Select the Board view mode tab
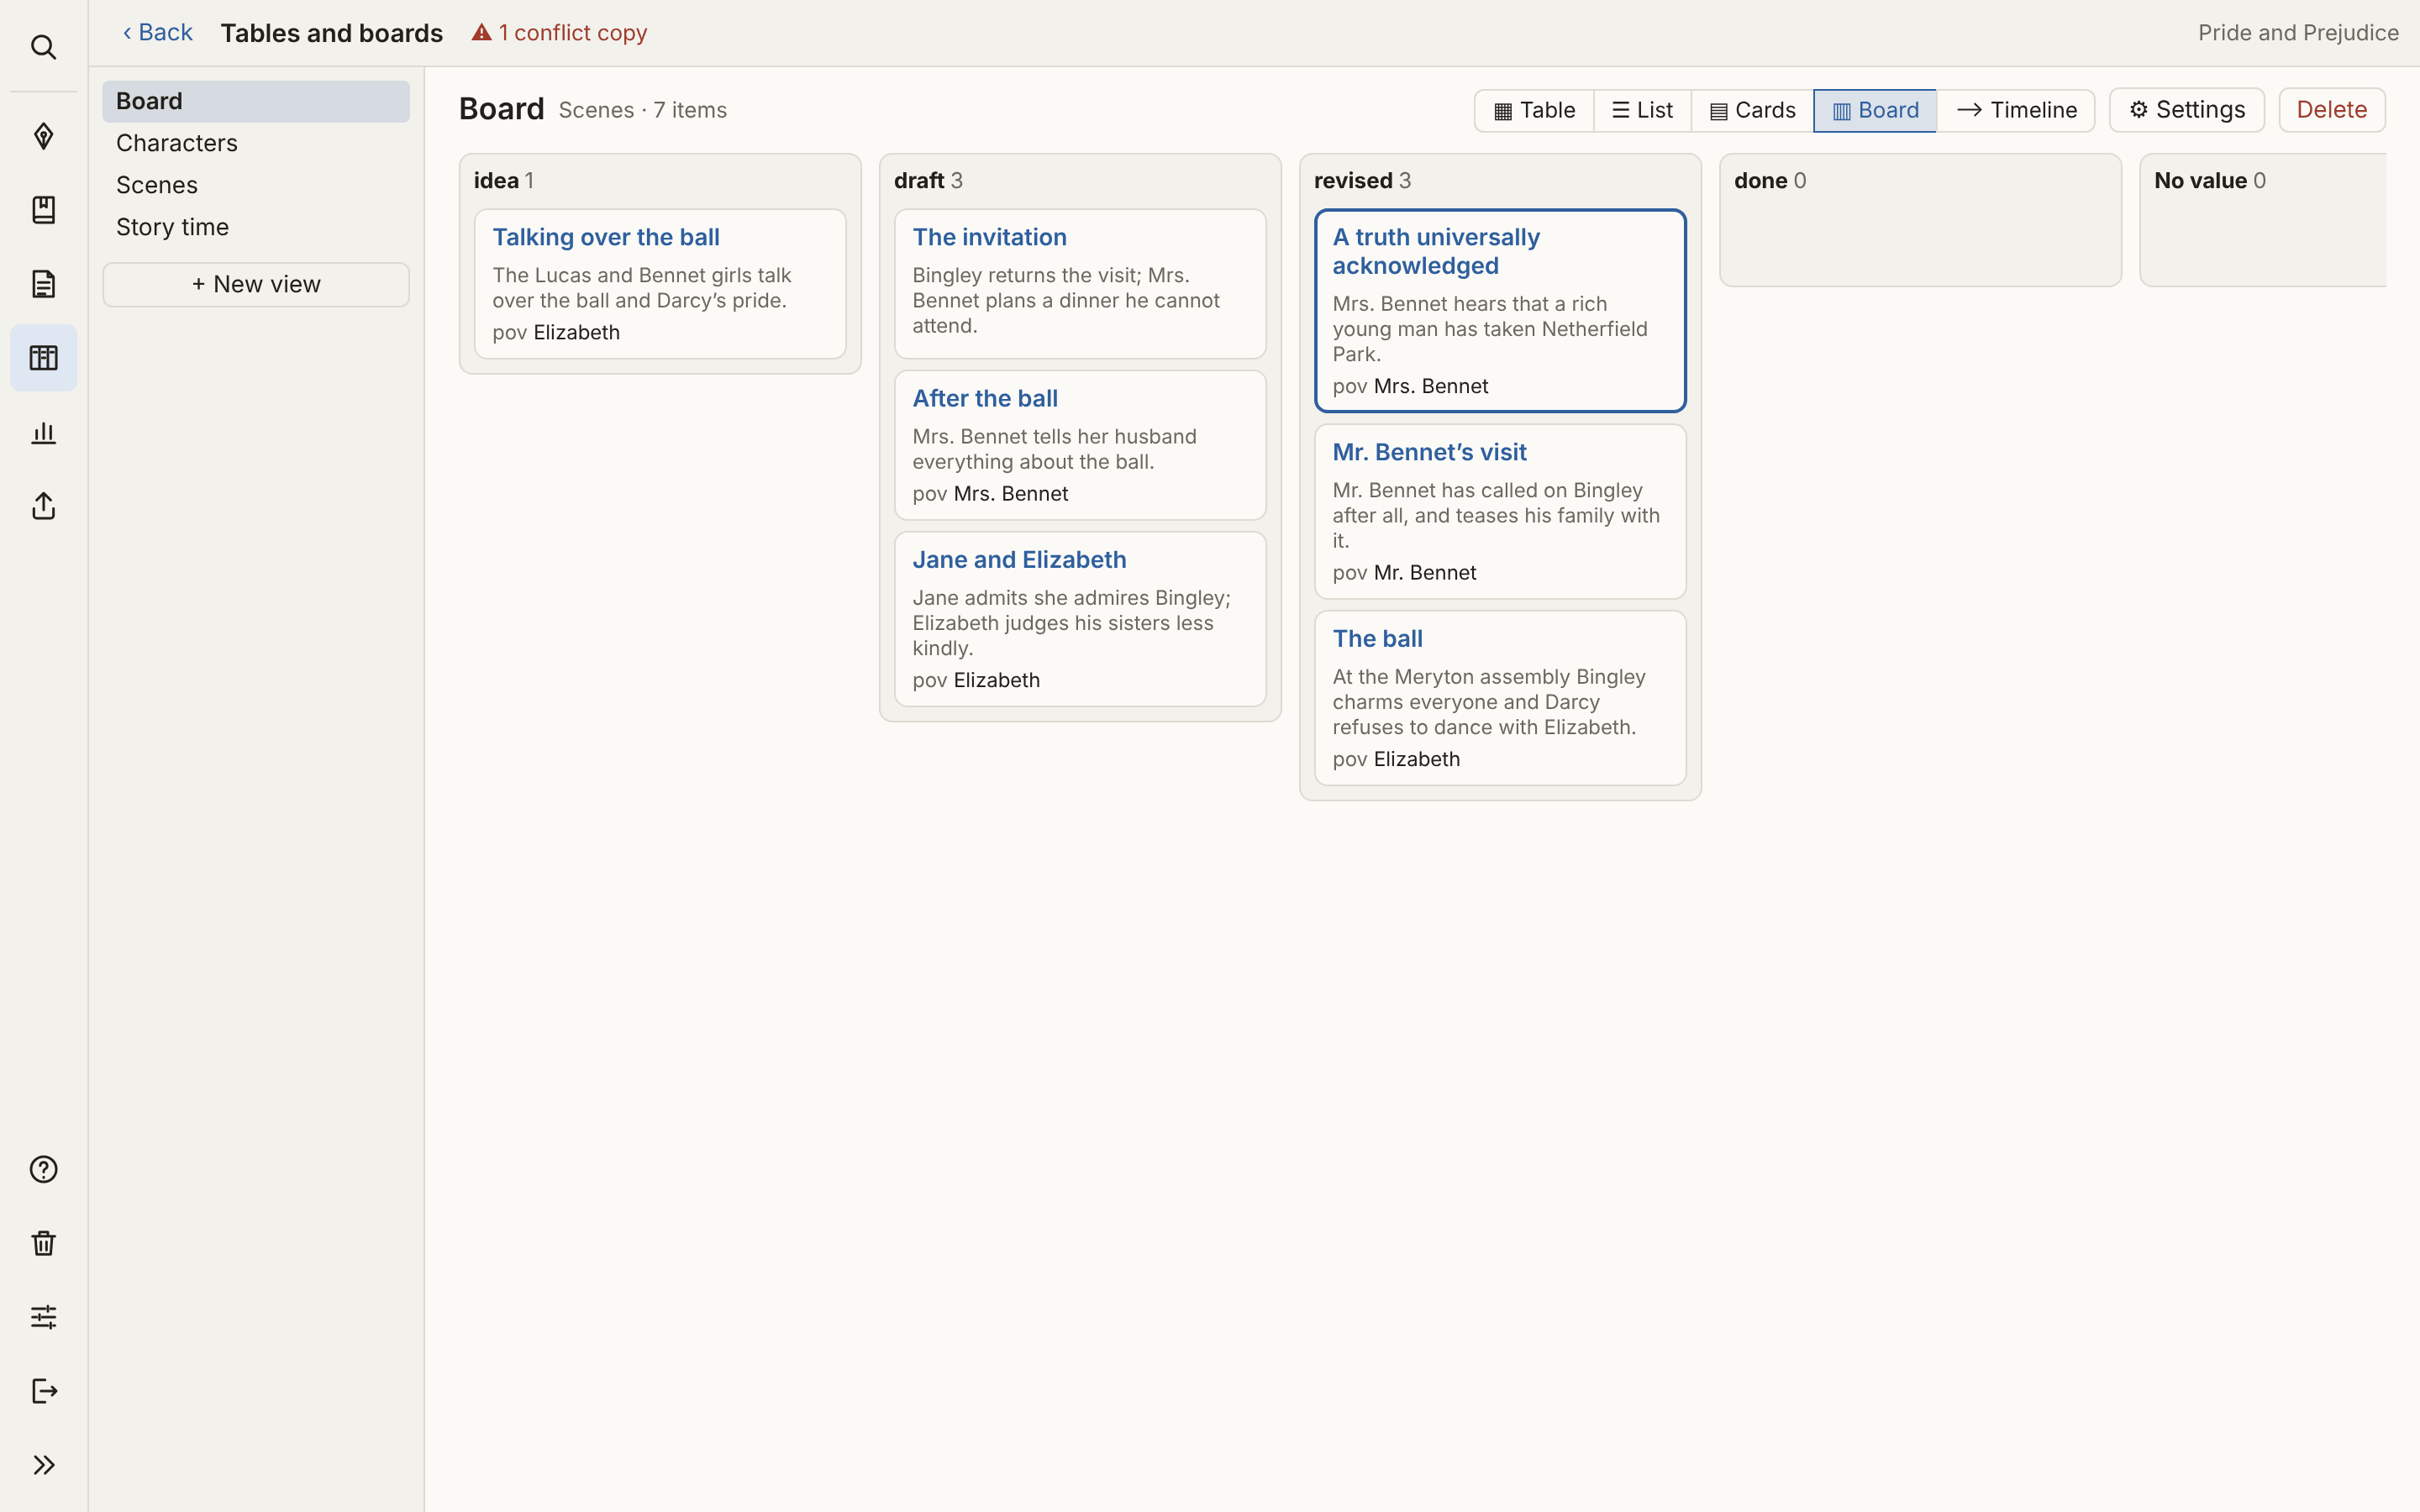The width and height of the screenshot is (2420, 1512). point(1875,110)
